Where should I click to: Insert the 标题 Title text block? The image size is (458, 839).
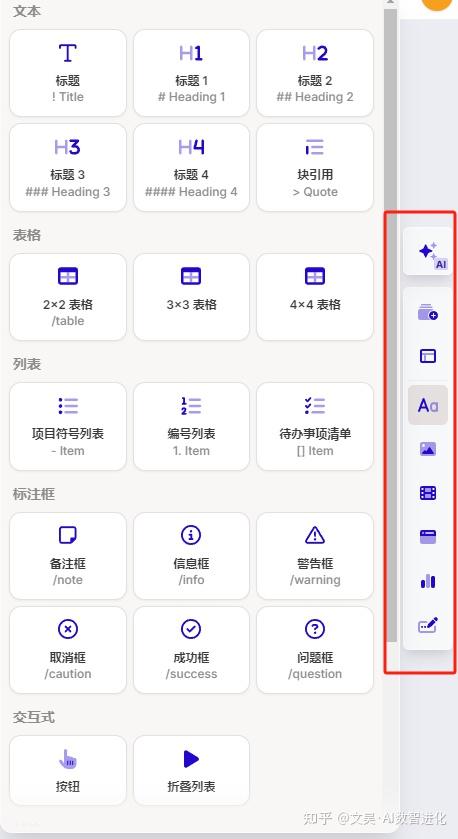click(68, 73)
